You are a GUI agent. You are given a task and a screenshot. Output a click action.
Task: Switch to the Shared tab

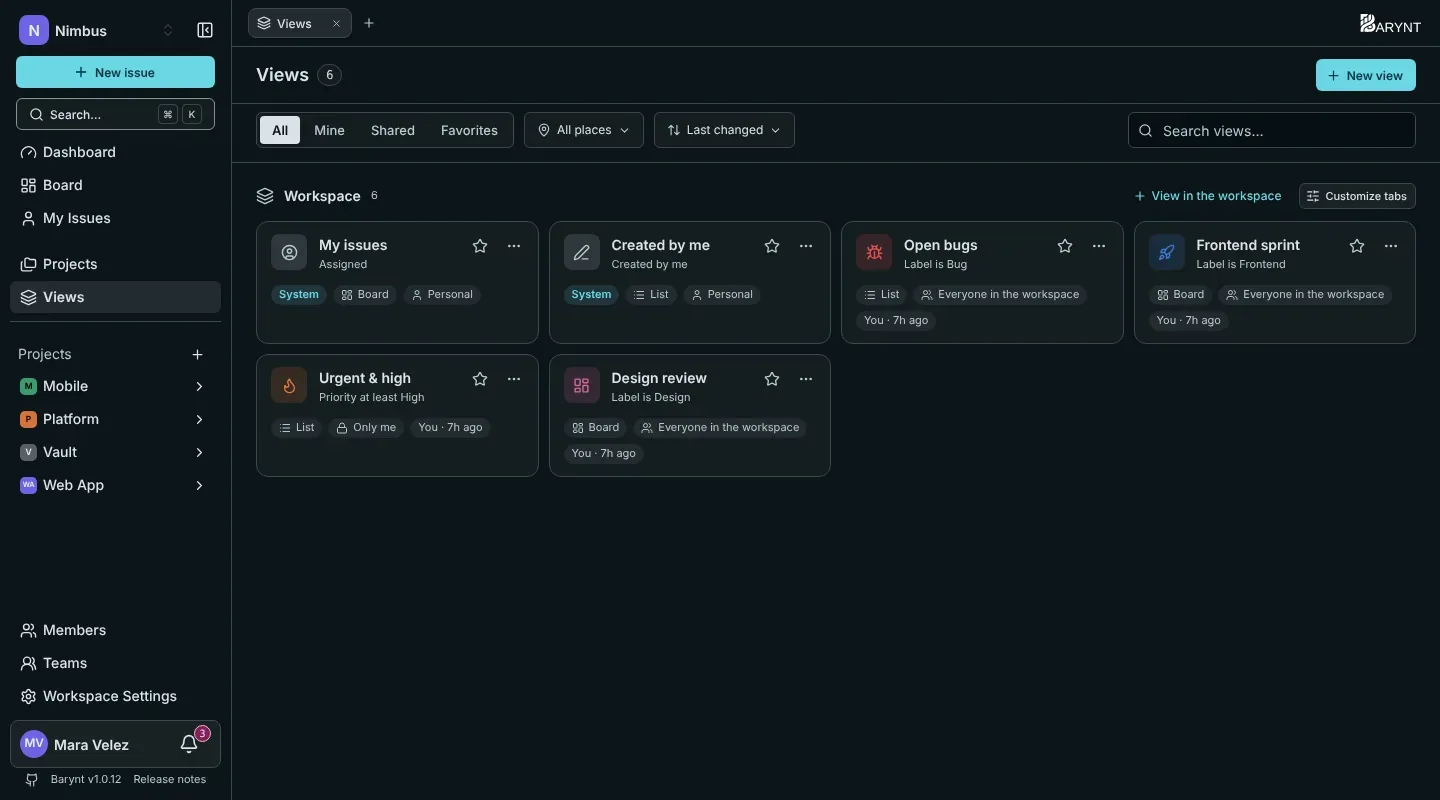392,130
